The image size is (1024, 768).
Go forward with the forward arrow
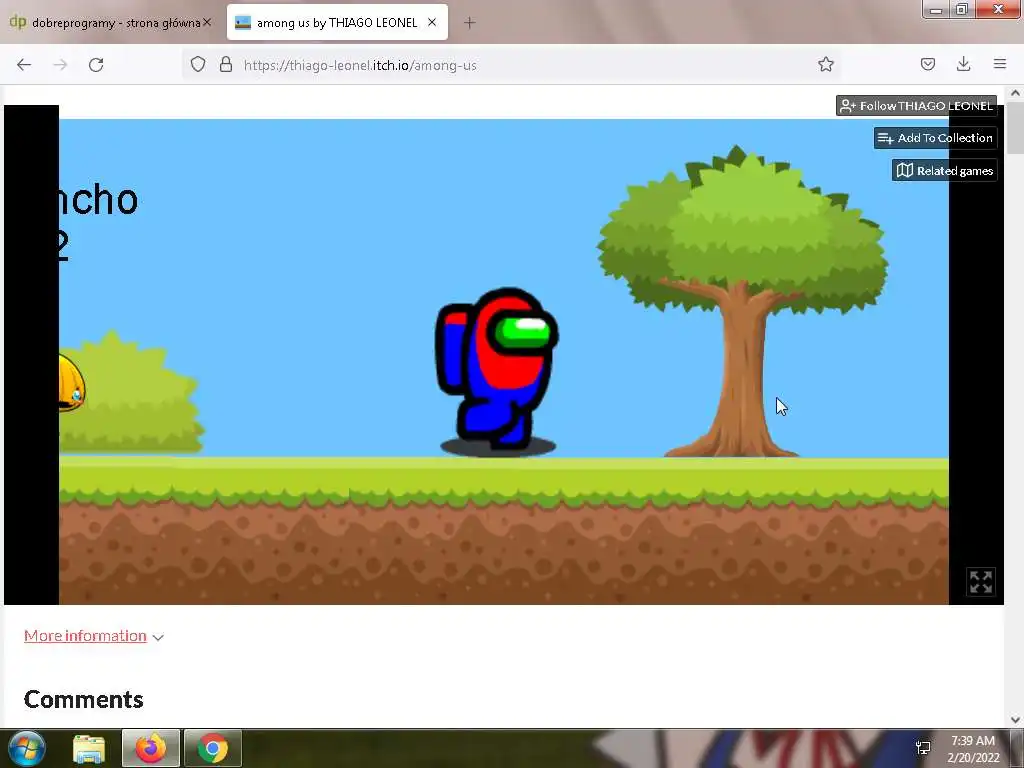click(60, 65)
